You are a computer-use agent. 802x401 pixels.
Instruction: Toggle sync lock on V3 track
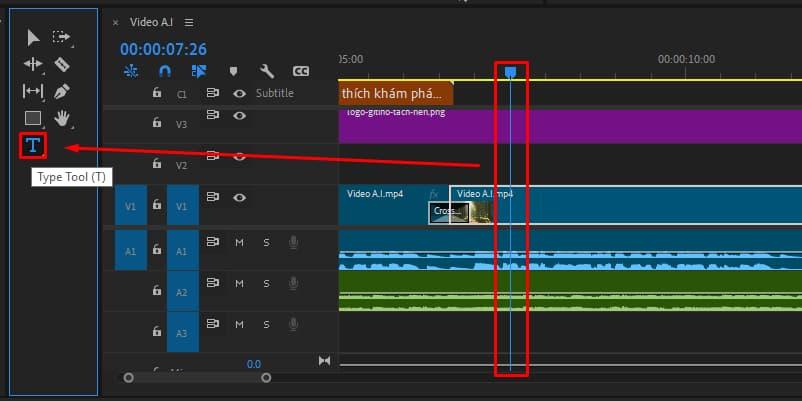tap(213, 115)
